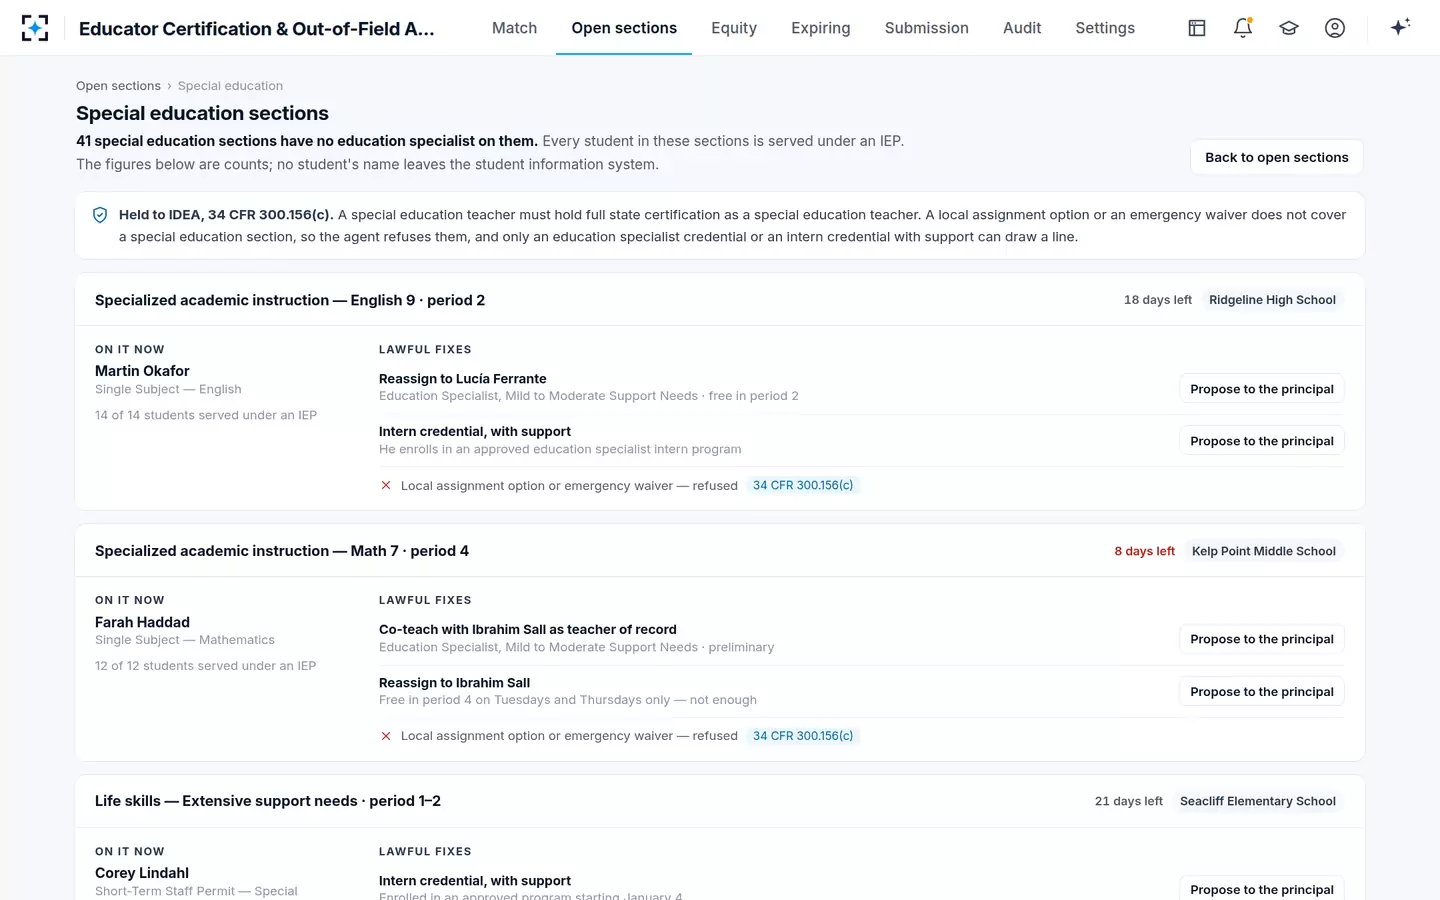Switch to Submission tab
The image size is (1440, 900).
(927, 28)
